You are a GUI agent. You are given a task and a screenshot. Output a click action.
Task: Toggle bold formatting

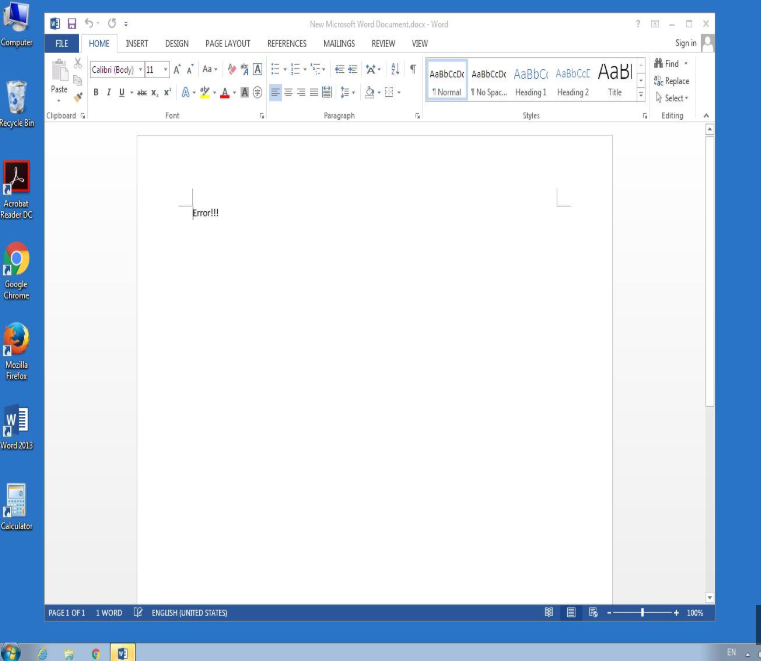96,92
